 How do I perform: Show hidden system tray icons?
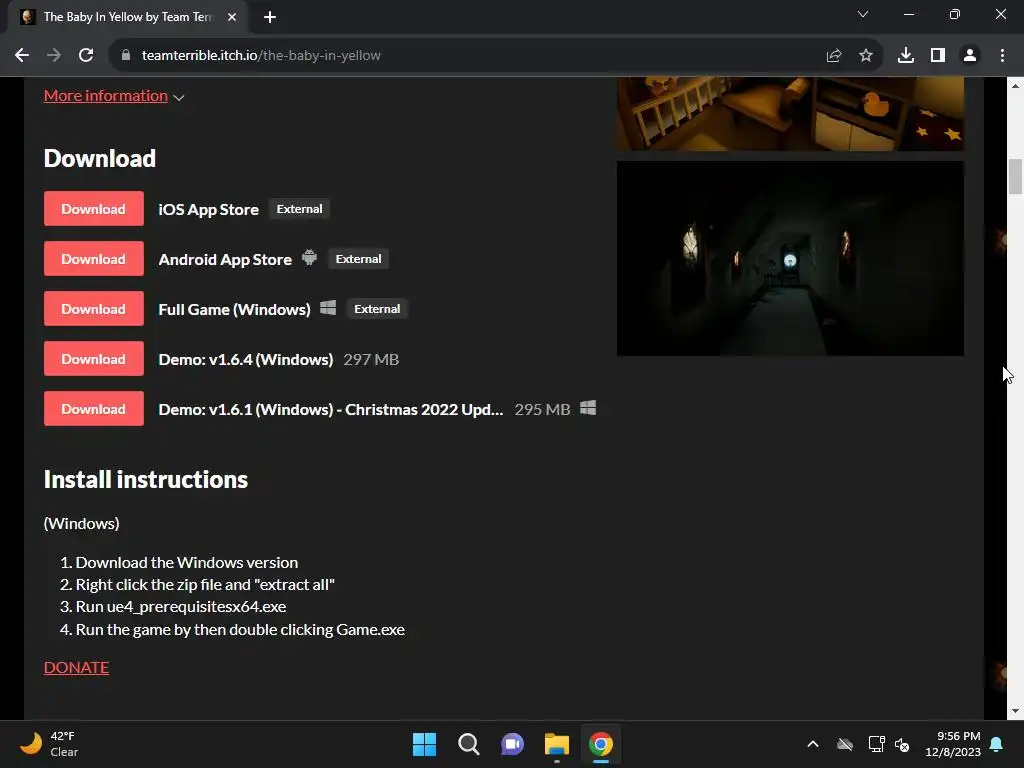pyautogui.click(x=813, y=744)
